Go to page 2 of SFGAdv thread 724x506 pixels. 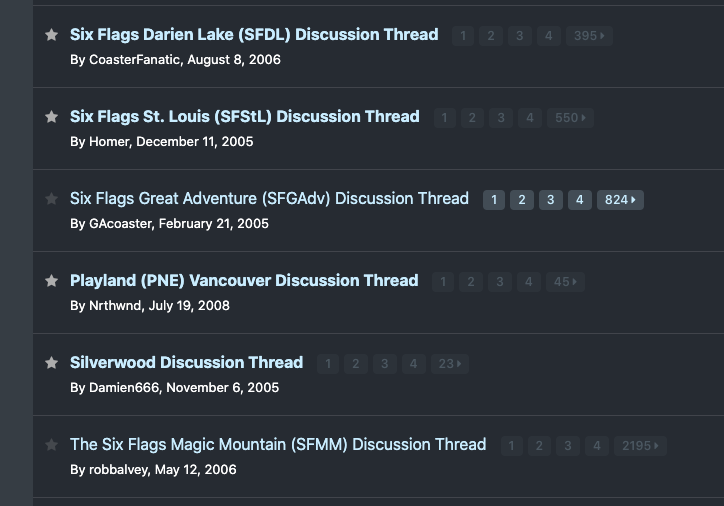[522, 200]
